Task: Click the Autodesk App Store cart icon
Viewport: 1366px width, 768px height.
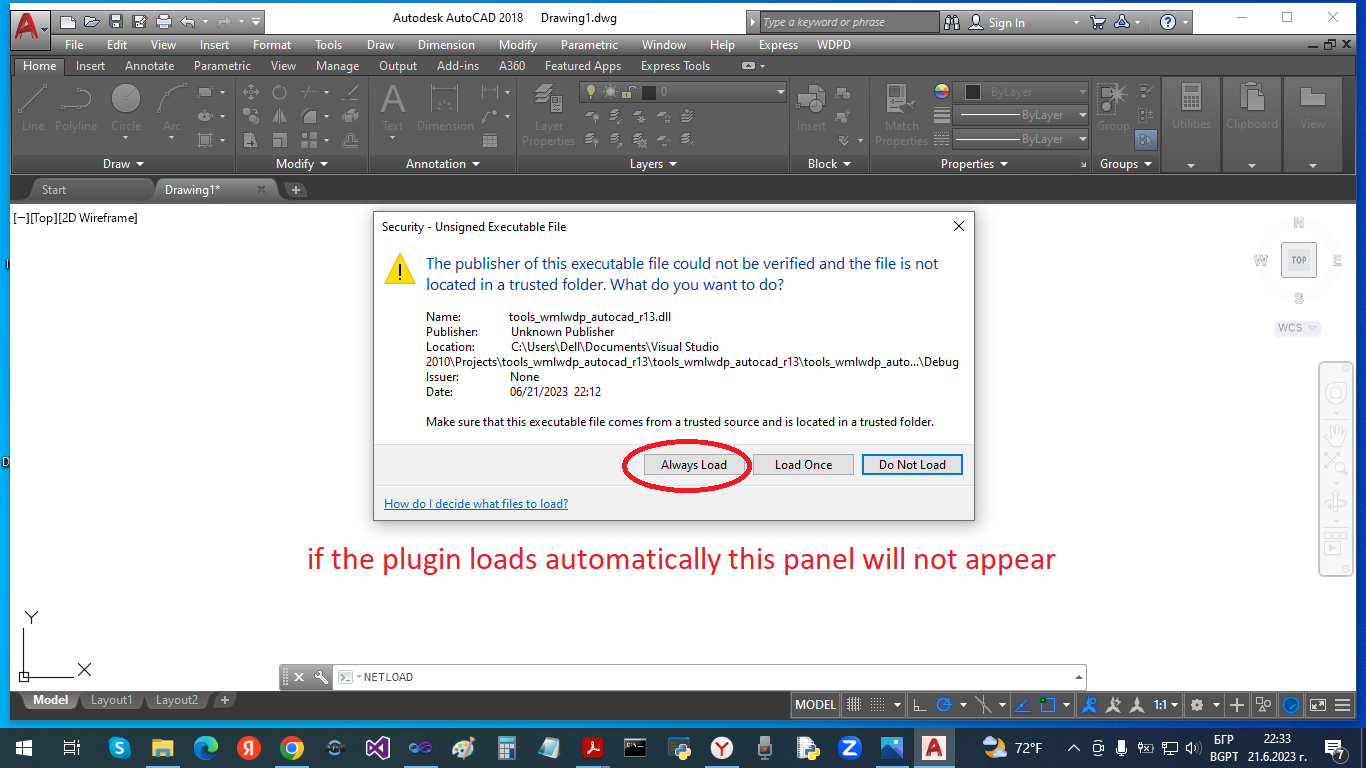Action: tap(1098, 22)
